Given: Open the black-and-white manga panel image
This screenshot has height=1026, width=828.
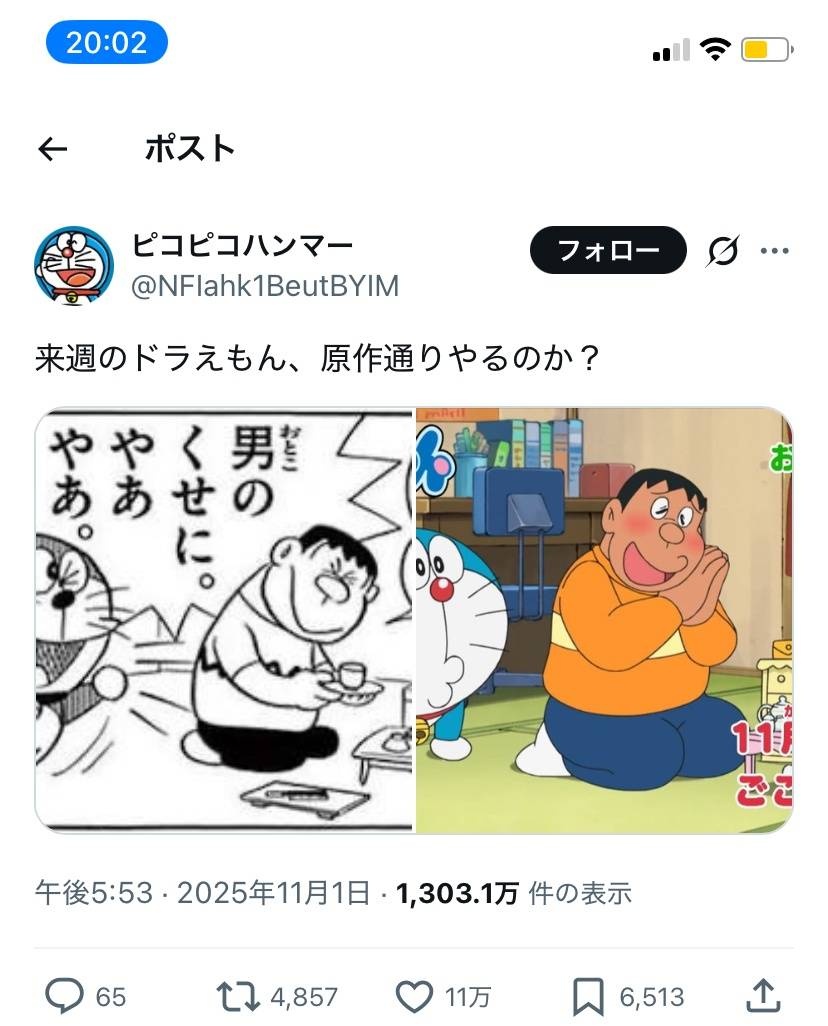Looking at the screenshot, I should click(x=225, y=620).
